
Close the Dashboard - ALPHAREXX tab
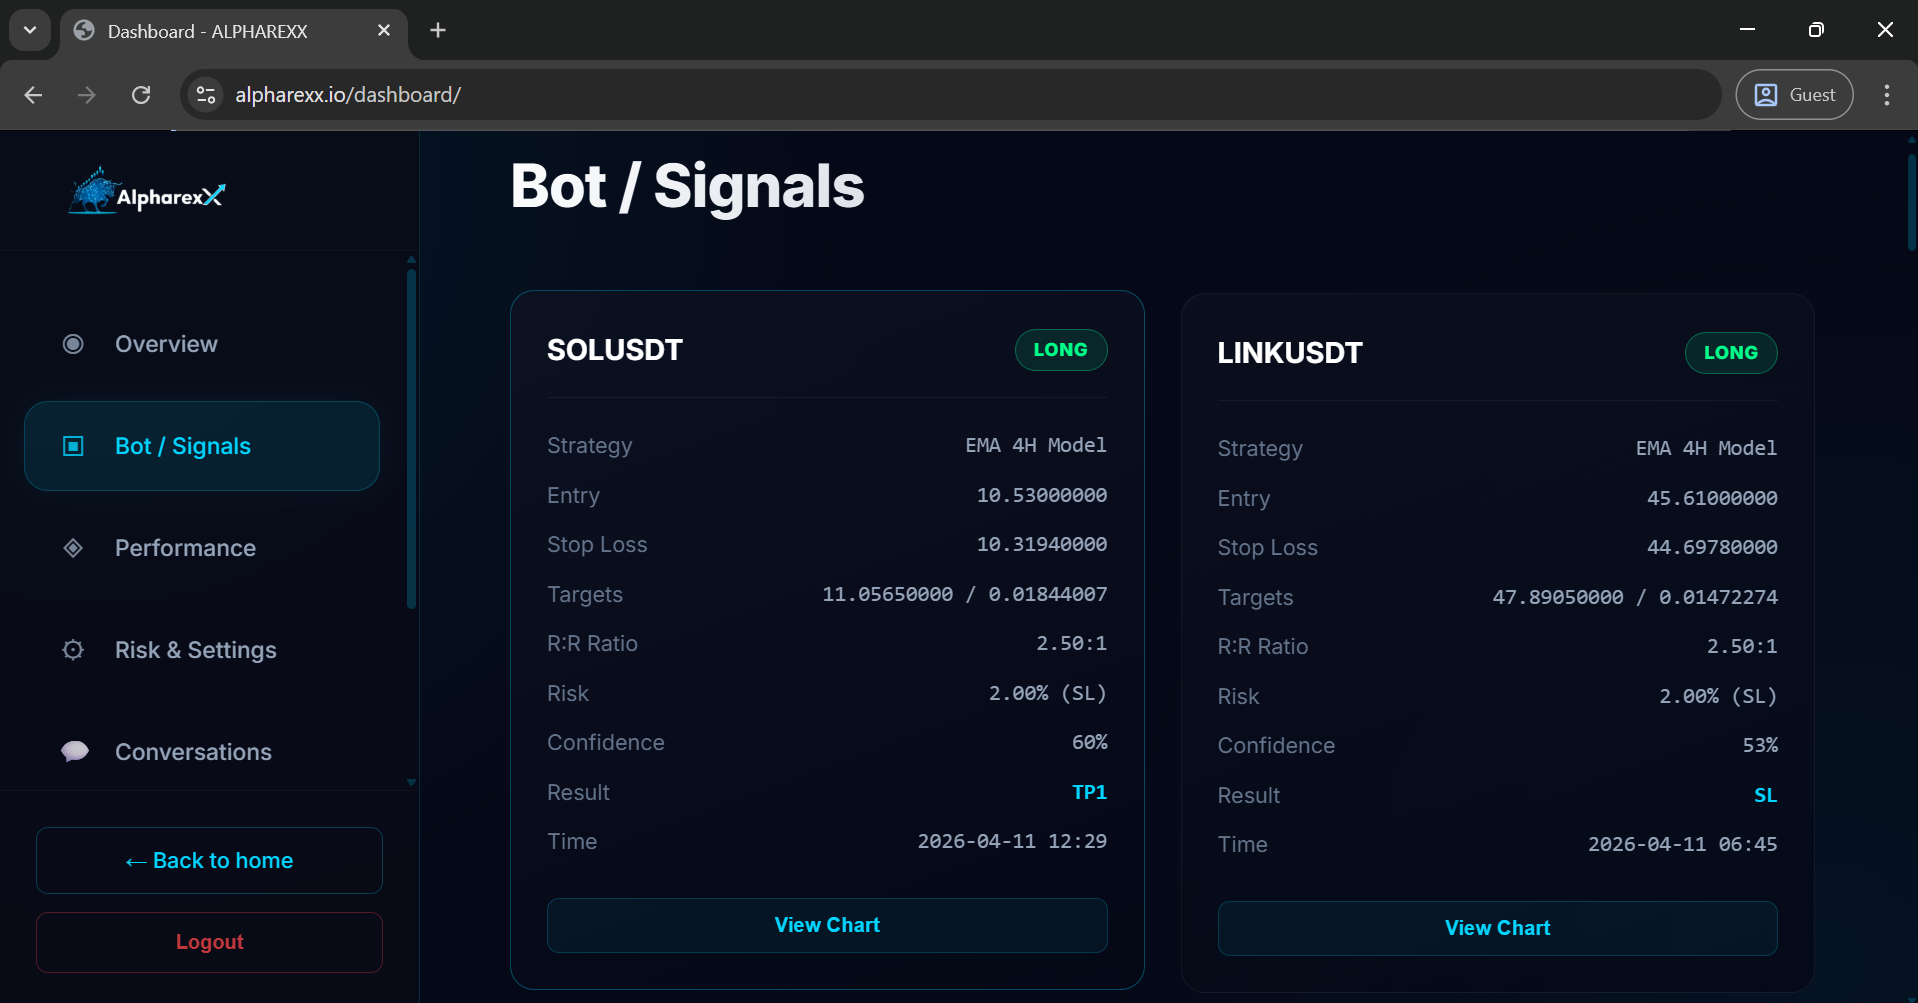384,31
